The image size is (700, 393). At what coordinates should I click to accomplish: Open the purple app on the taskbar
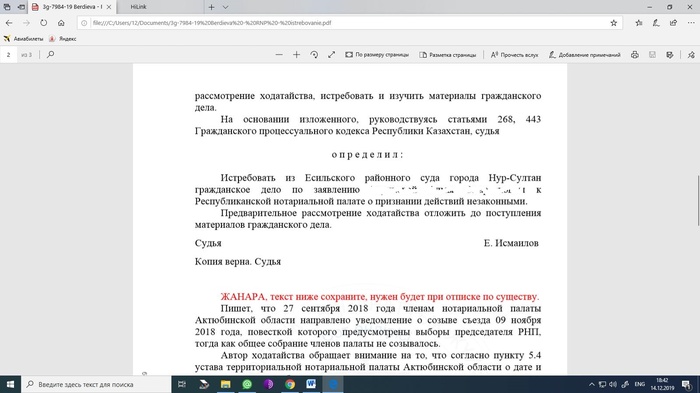pyautogui.click(x=268, y=384)
